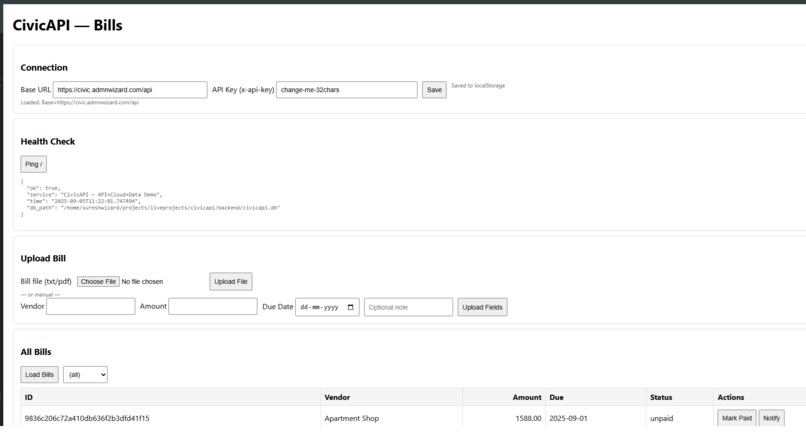Screen dimensions: 806x434
Task: Save the connection settings
Action: pos(434,89)
